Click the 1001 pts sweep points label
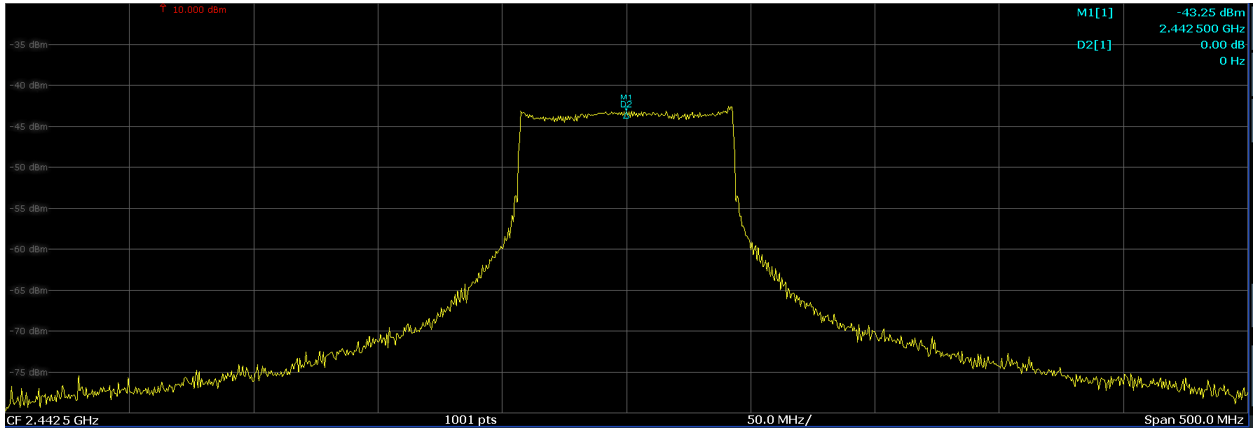1256x434 pixels. click(x=470, y=420)
